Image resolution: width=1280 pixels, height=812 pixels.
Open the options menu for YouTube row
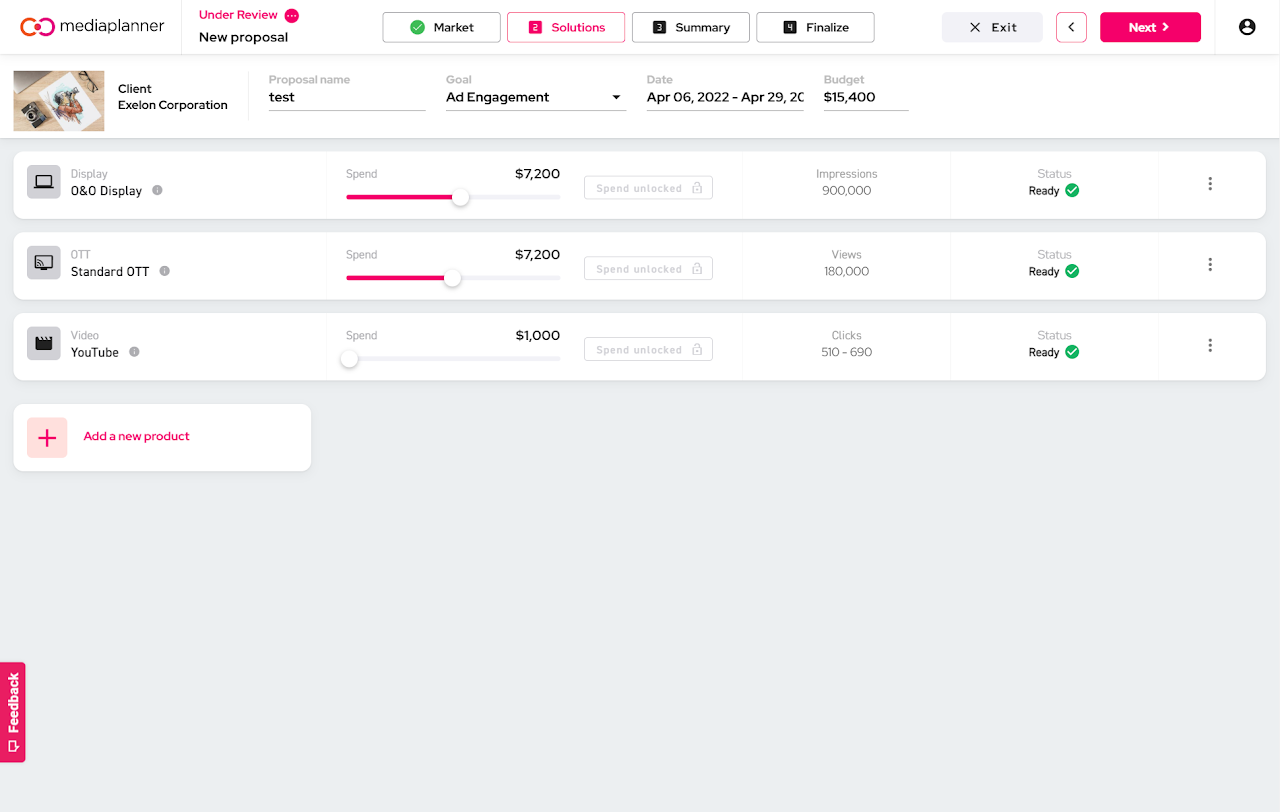point(1210,345)
